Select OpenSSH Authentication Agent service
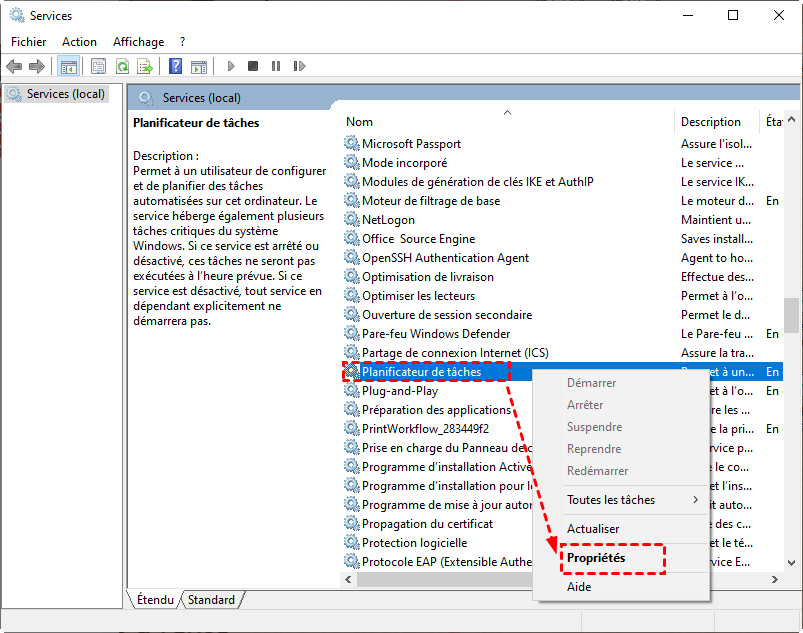The width and height of the screenshot is (803, 633). tap(446, 258)
